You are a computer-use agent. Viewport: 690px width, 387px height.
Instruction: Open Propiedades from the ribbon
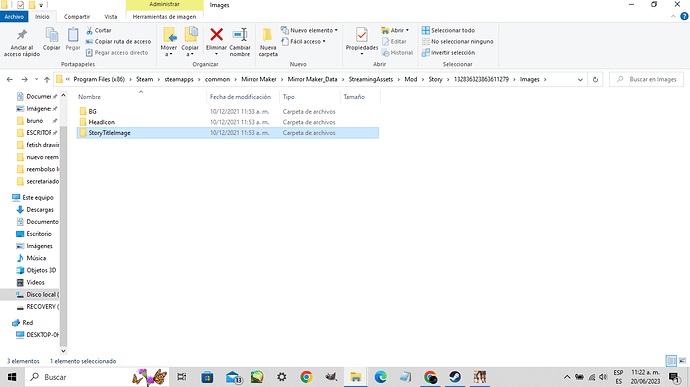coord(362,35)
